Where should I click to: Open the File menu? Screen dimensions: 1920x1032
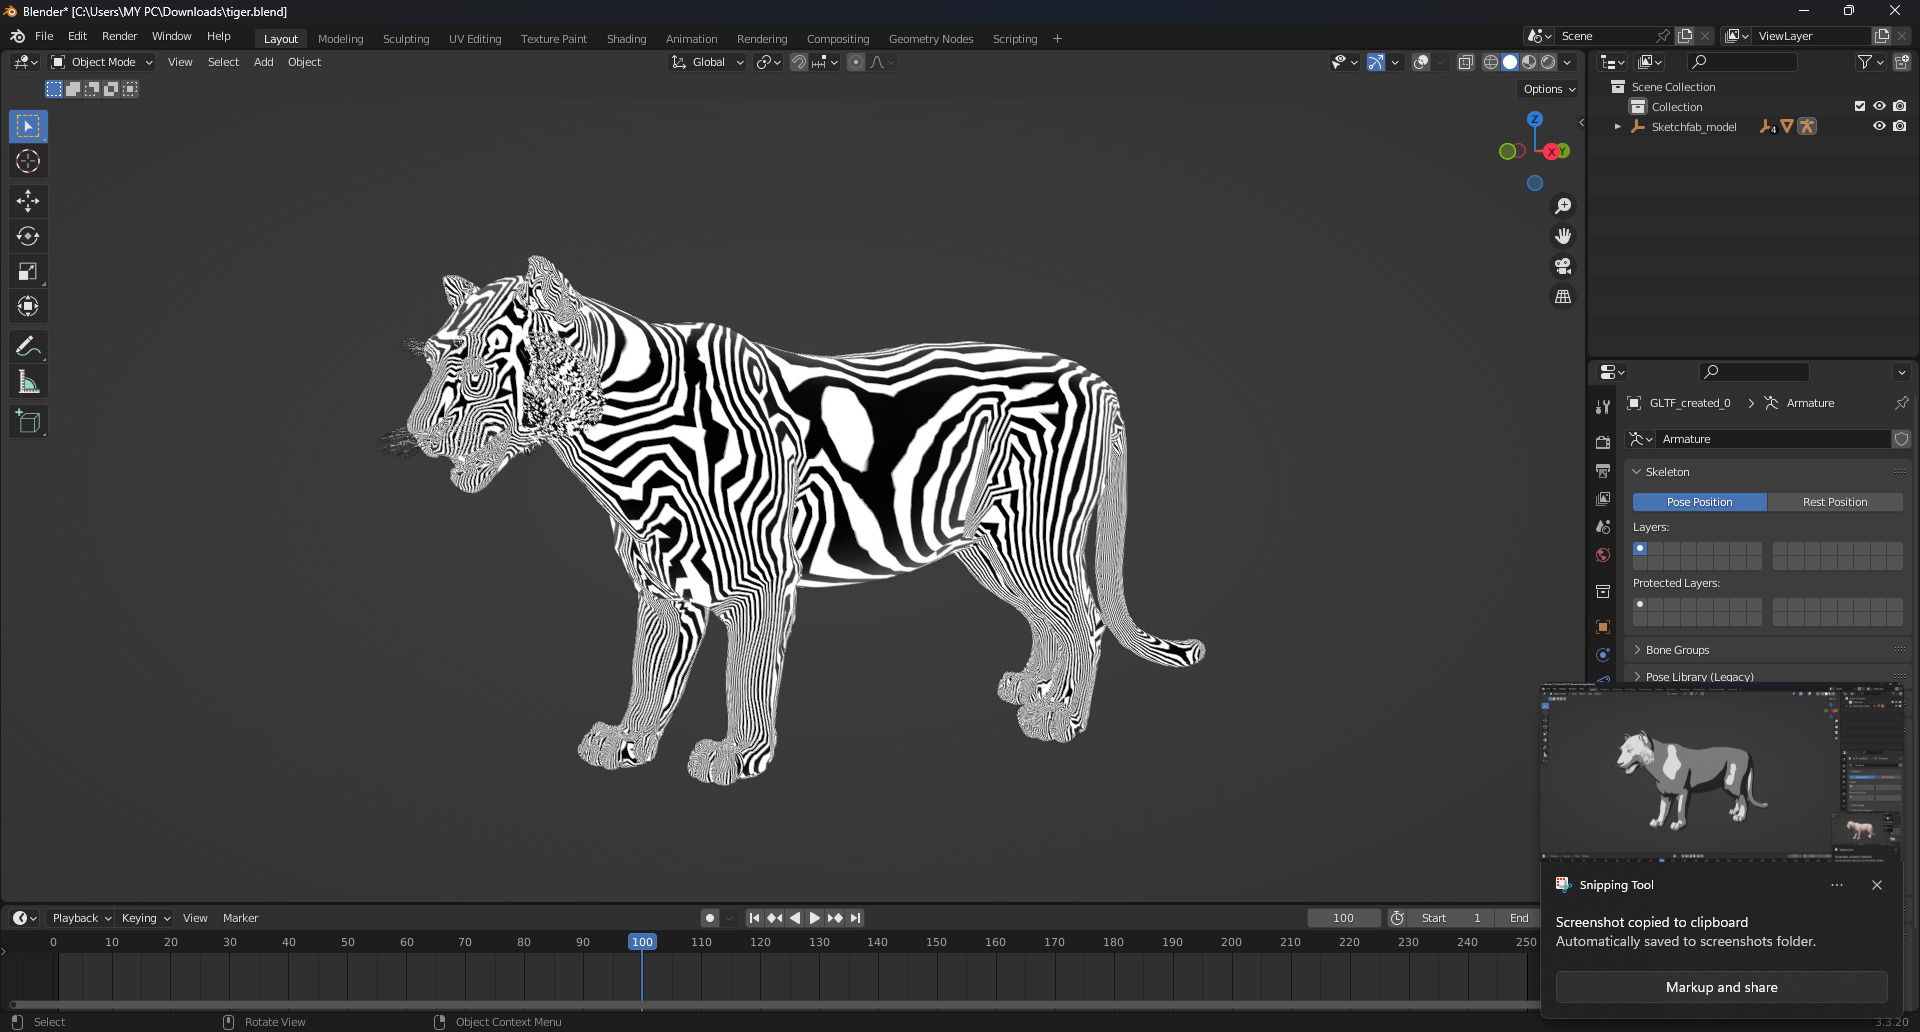(44, 36)
